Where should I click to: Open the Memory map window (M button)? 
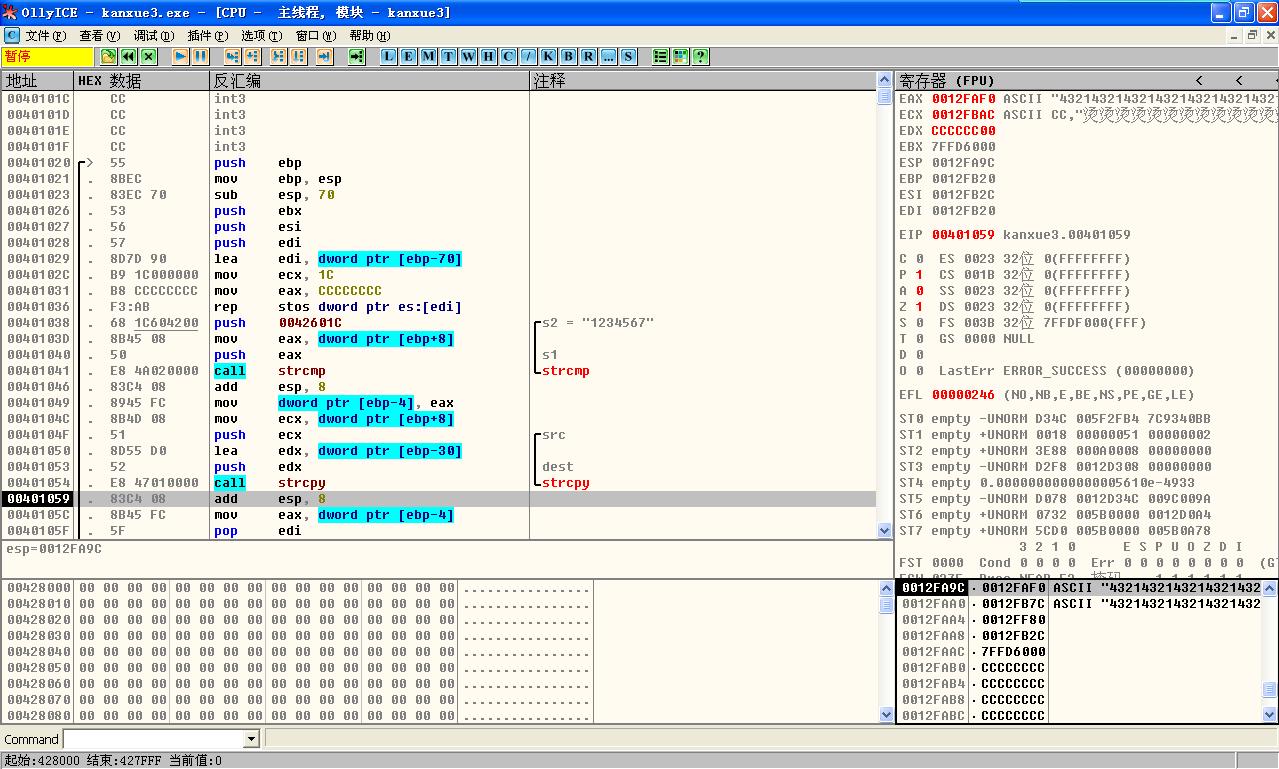click(428, 57)
